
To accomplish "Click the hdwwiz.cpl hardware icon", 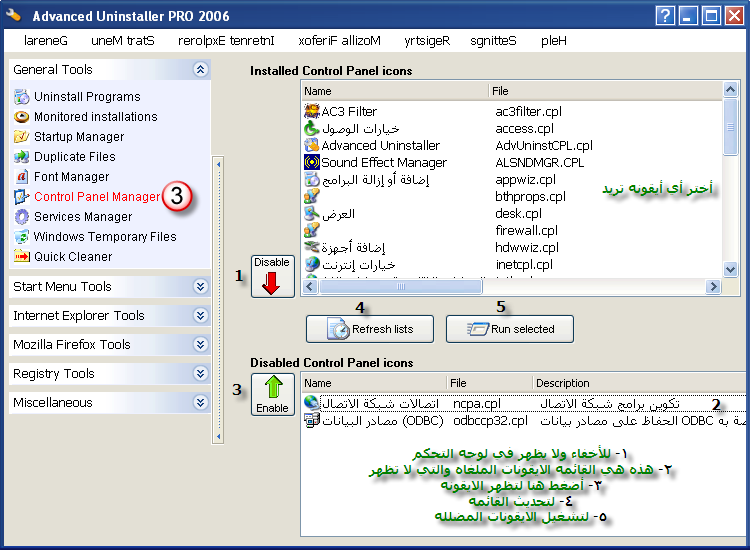I will point(312,247).
